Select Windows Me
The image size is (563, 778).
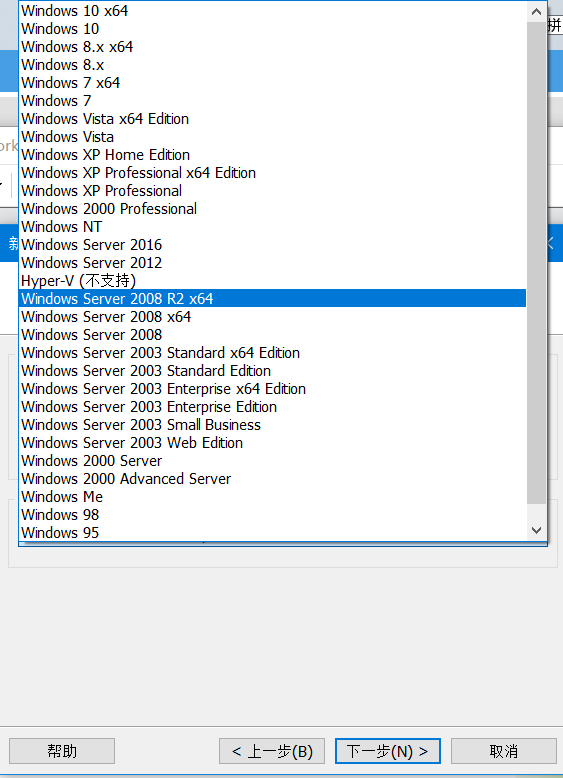[x=272, y=497]
